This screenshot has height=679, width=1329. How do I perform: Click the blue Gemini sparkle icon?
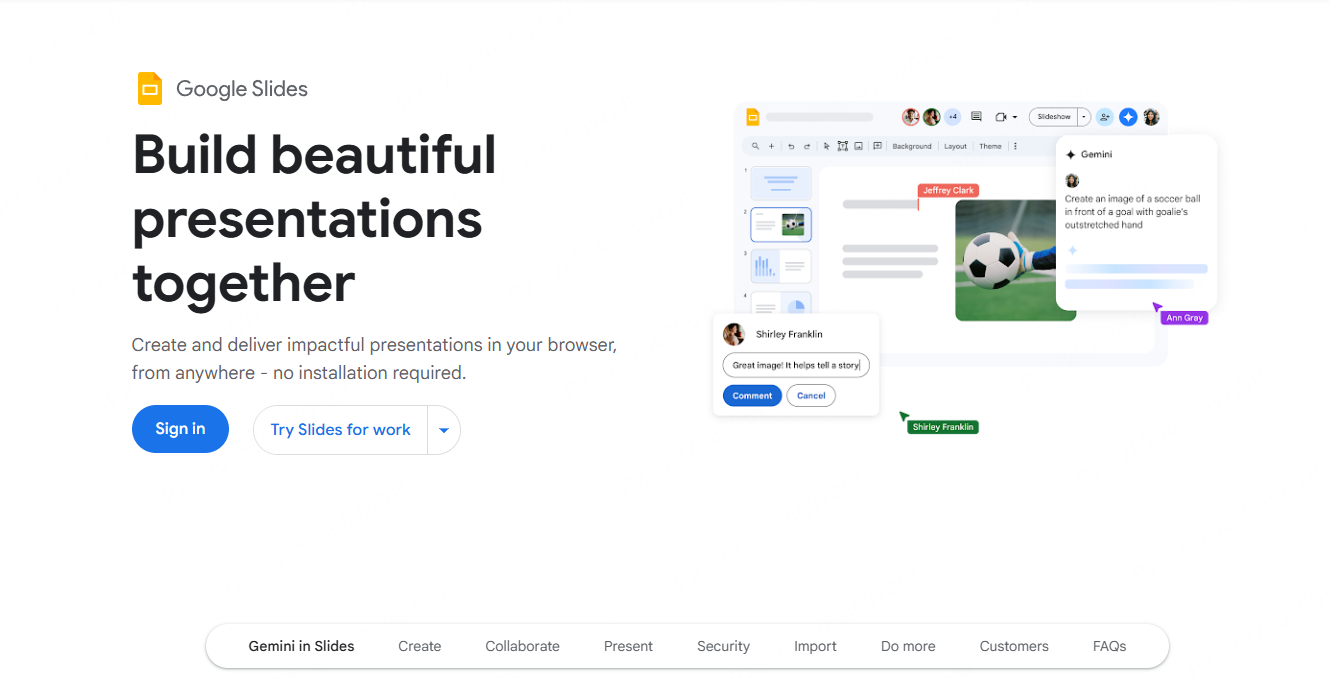[x=1128, y=117]
